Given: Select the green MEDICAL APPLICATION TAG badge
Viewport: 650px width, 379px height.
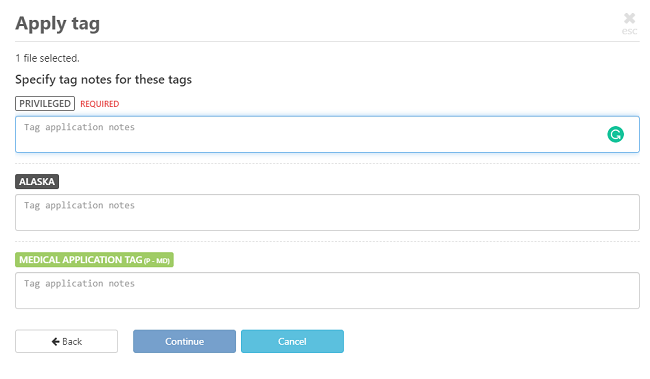Looking at the screenshot, I should [94, 260].
